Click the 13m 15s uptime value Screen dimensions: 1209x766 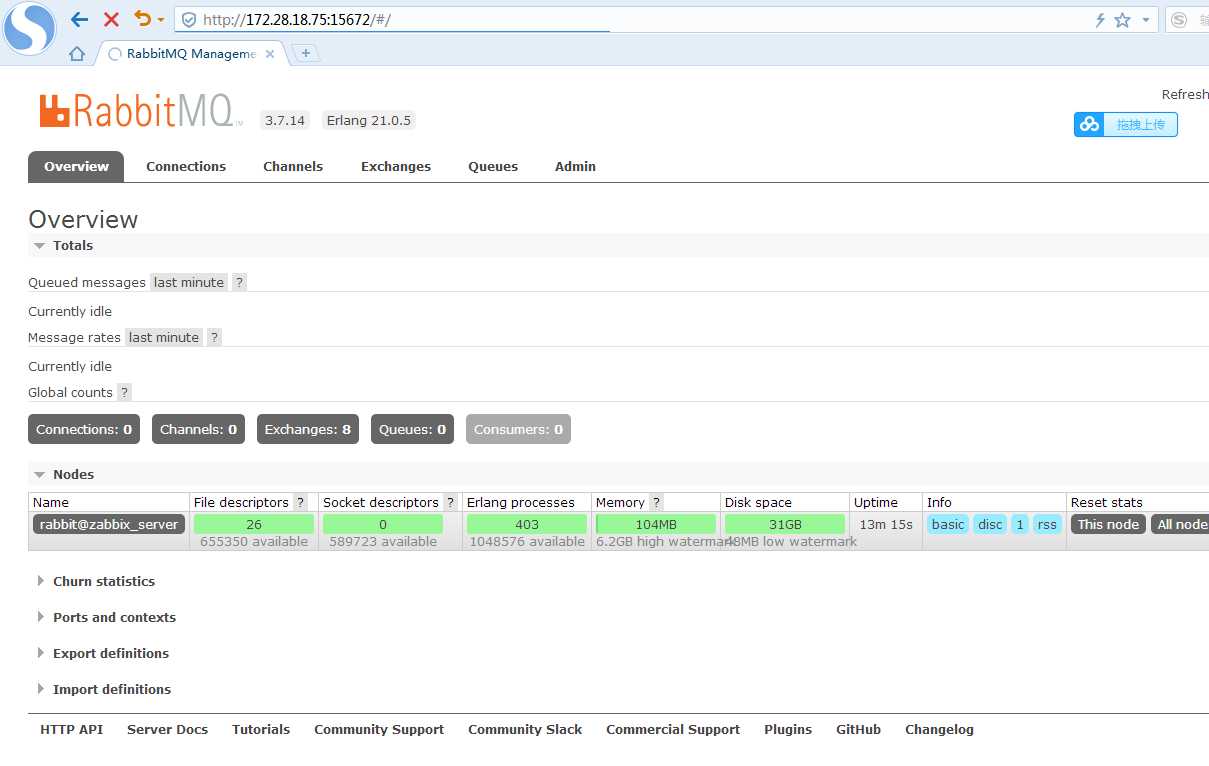pyautogui.click(x=886, y=524)
